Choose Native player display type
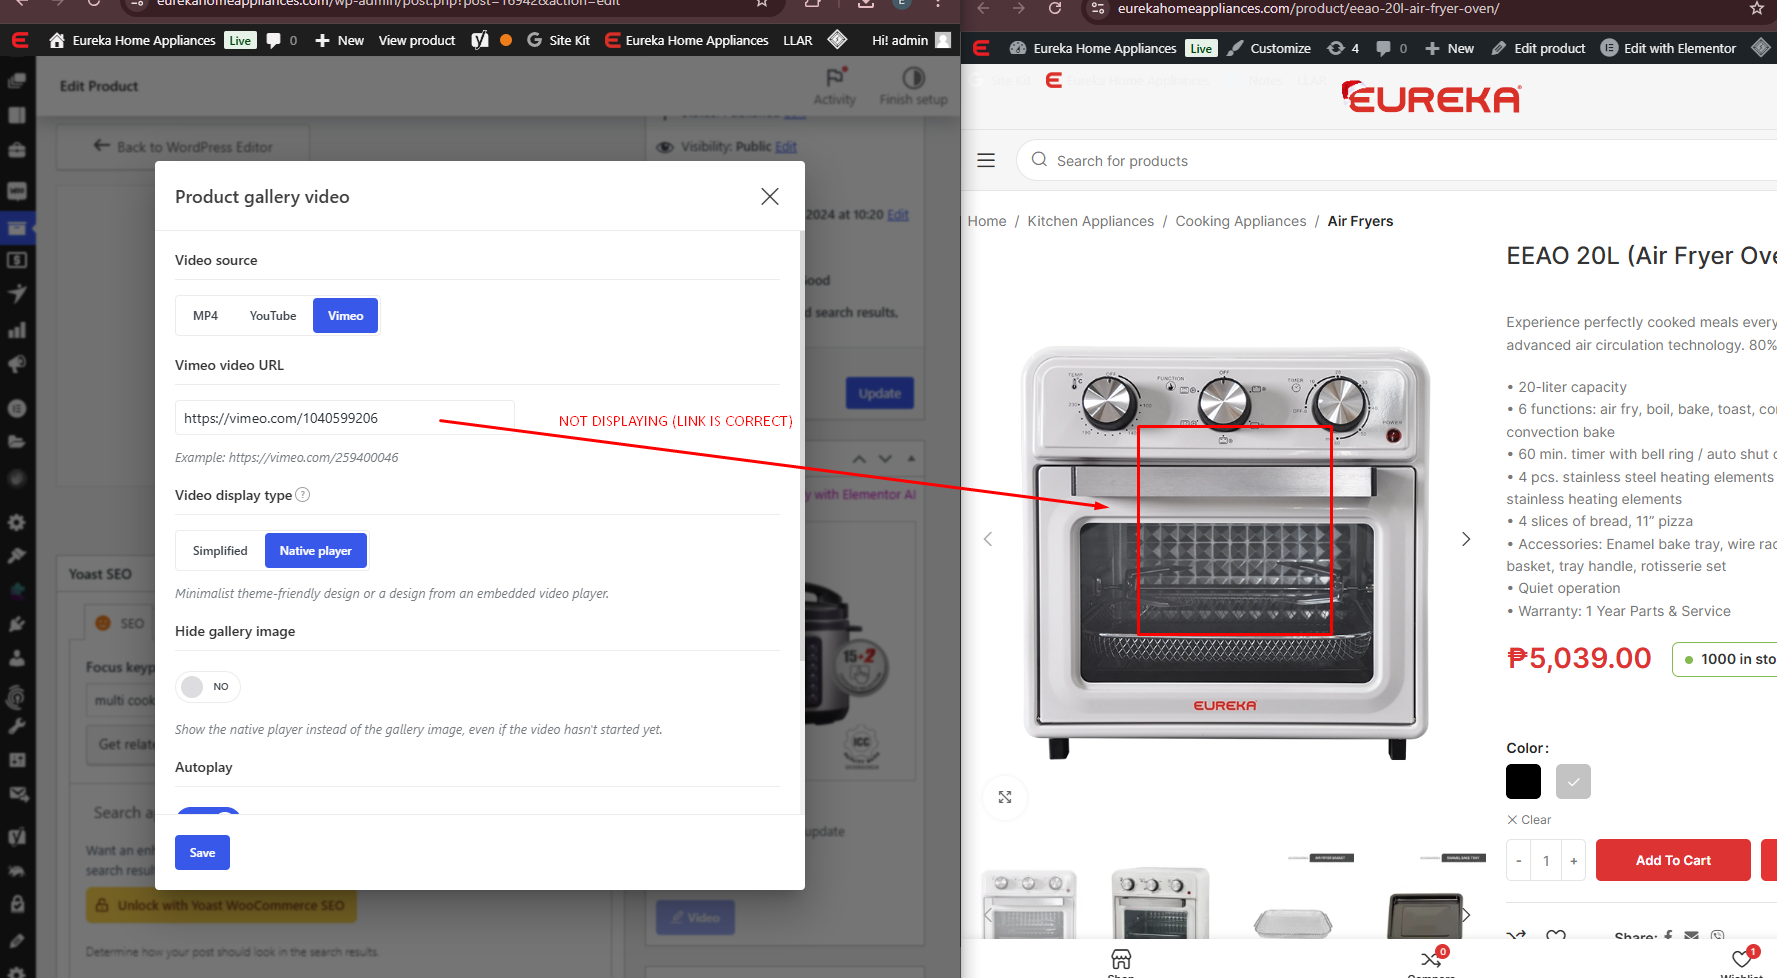The image size is (1777, 978). click(x=315, y=551)
